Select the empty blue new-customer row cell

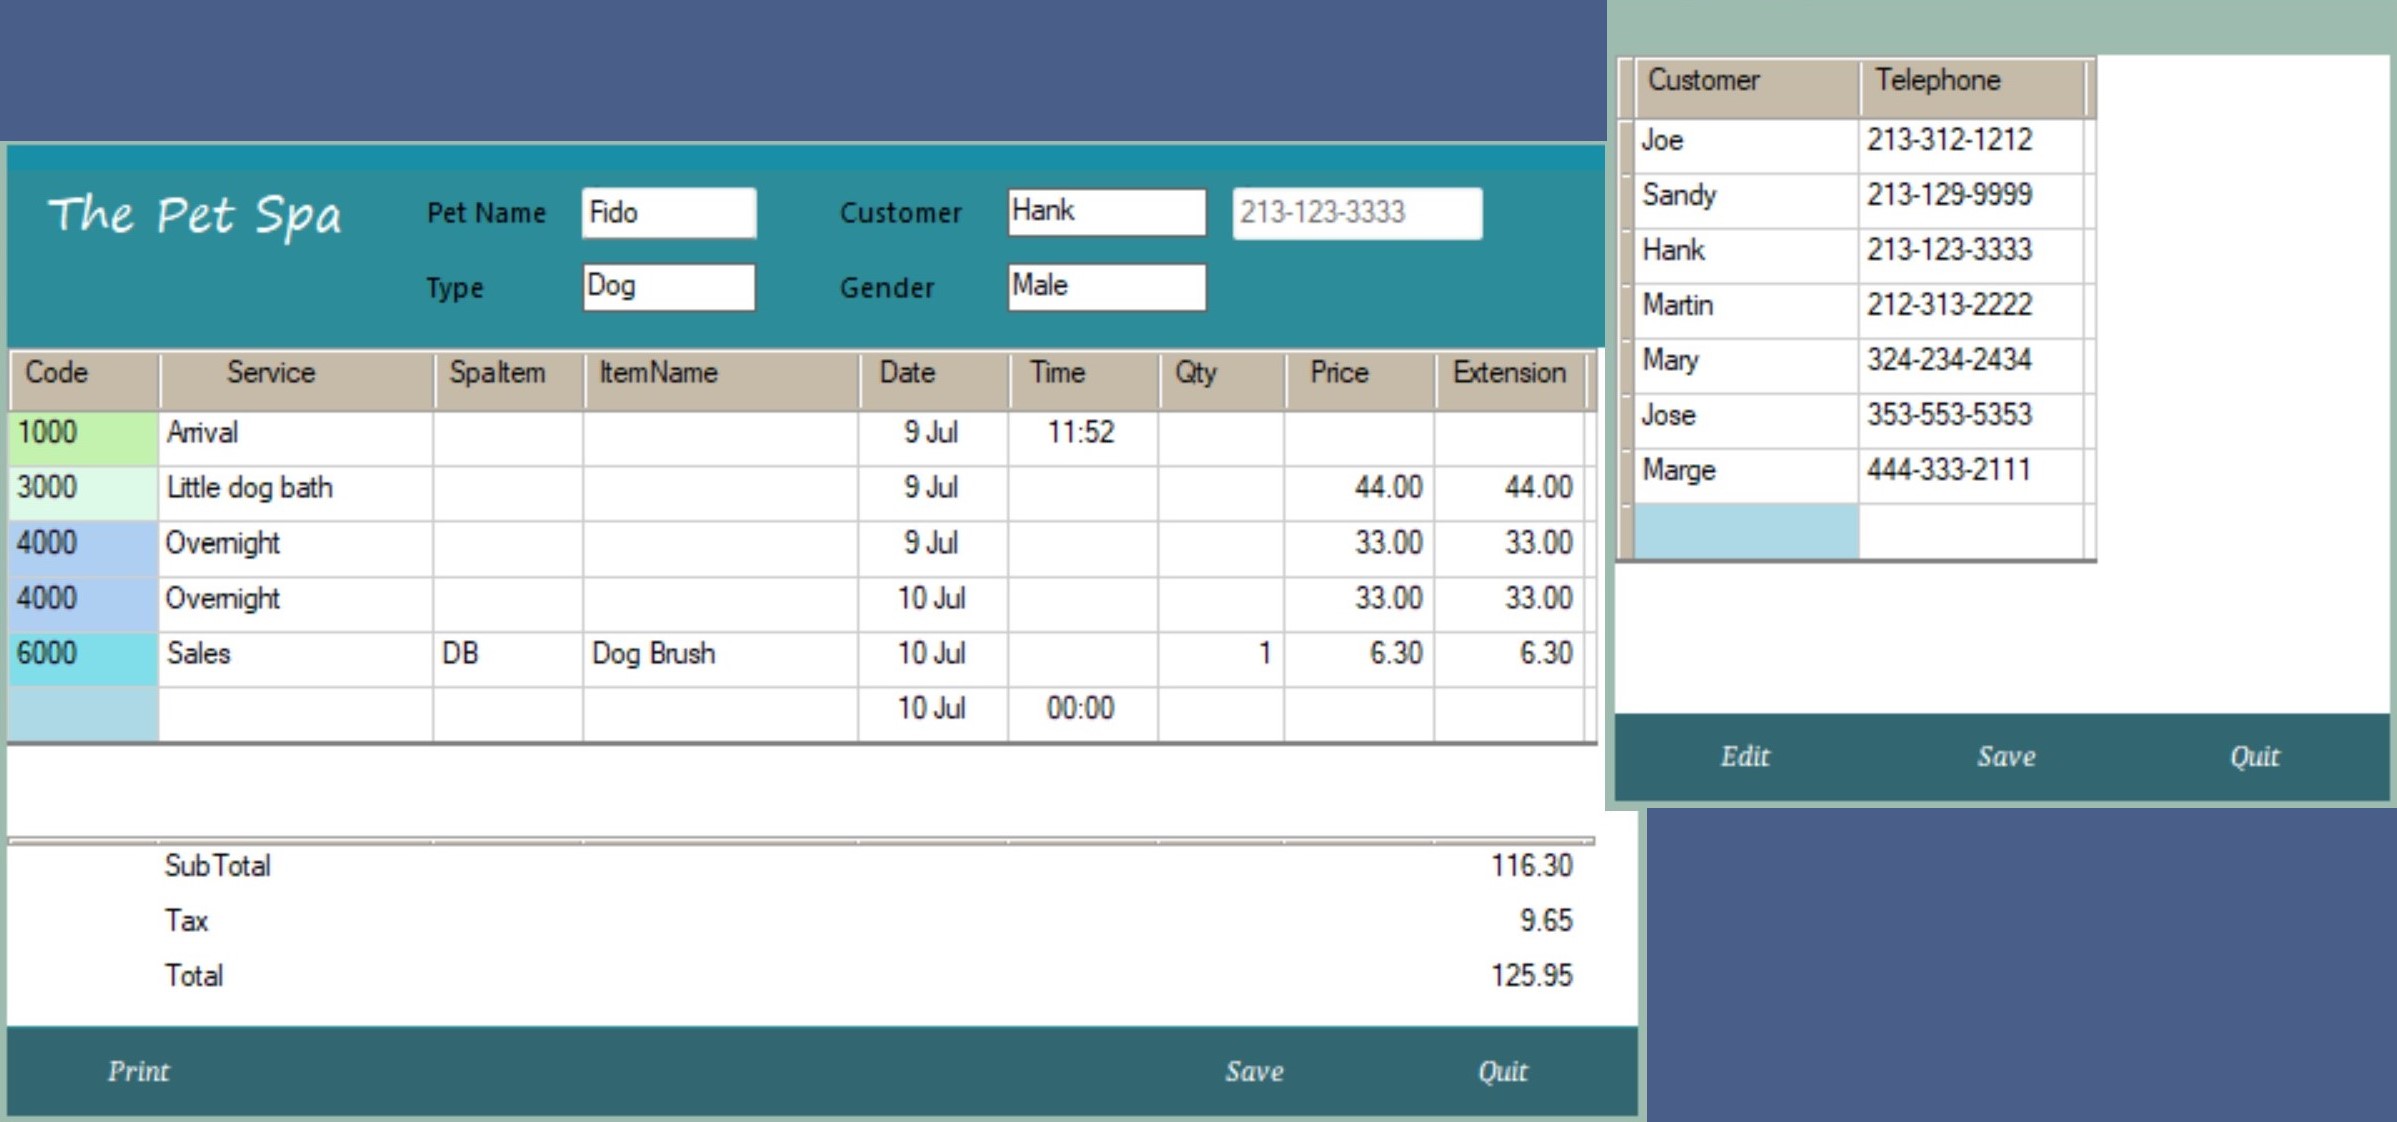(x=1745, y=531)
